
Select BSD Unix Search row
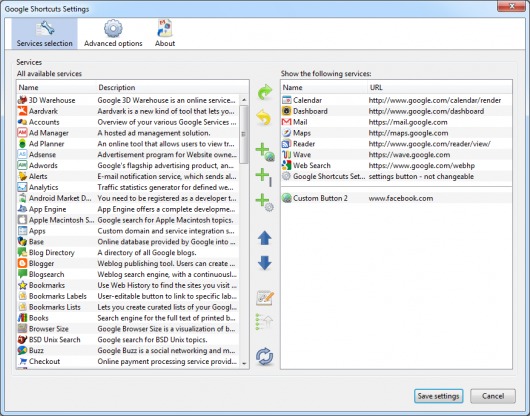(128, 340)
